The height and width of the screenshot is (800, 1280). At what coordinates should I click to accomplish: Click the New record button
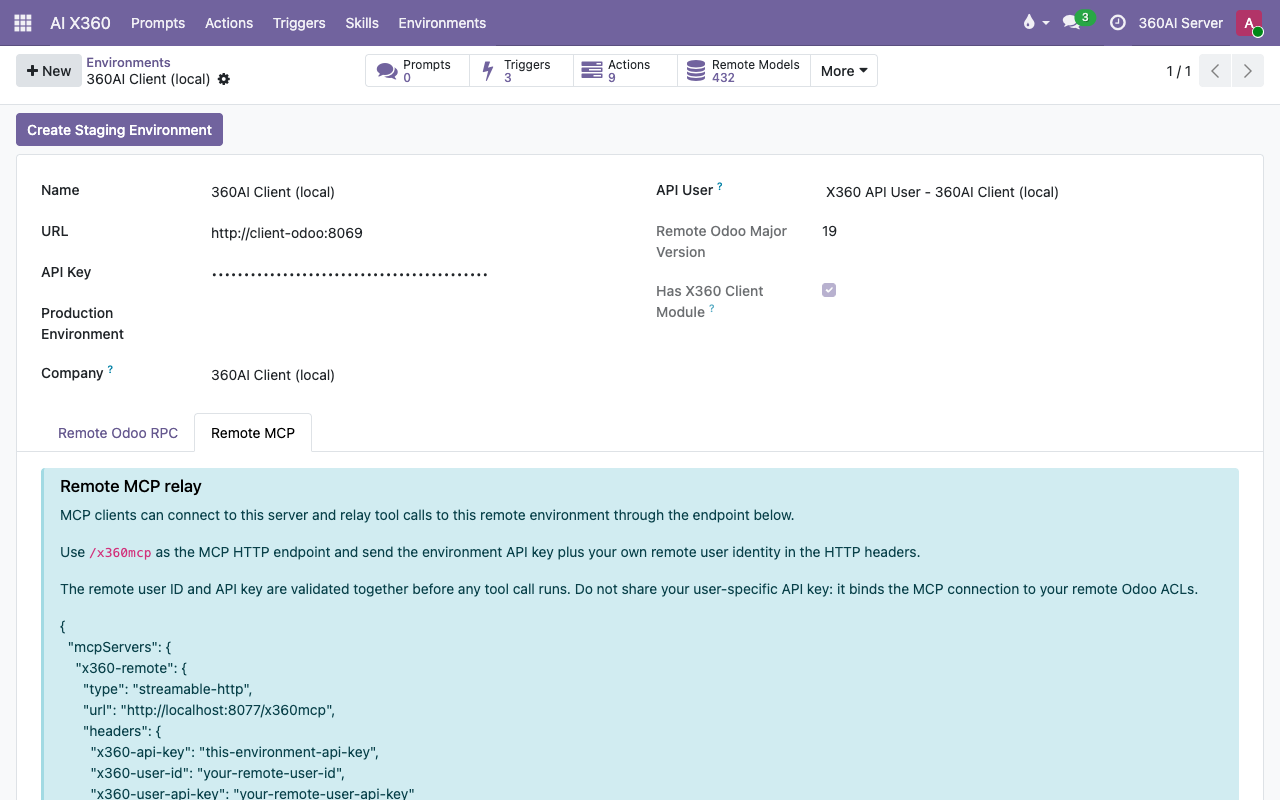tap(49, 71)
